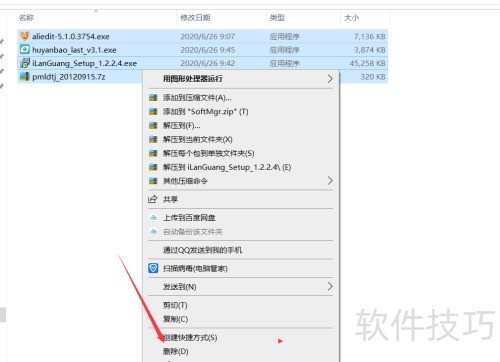This screenshot has height=362, width=500.
Task: Click the archive icon beside 添加到 "SoftMgr.zip" (T)
Action: [153, 112]
